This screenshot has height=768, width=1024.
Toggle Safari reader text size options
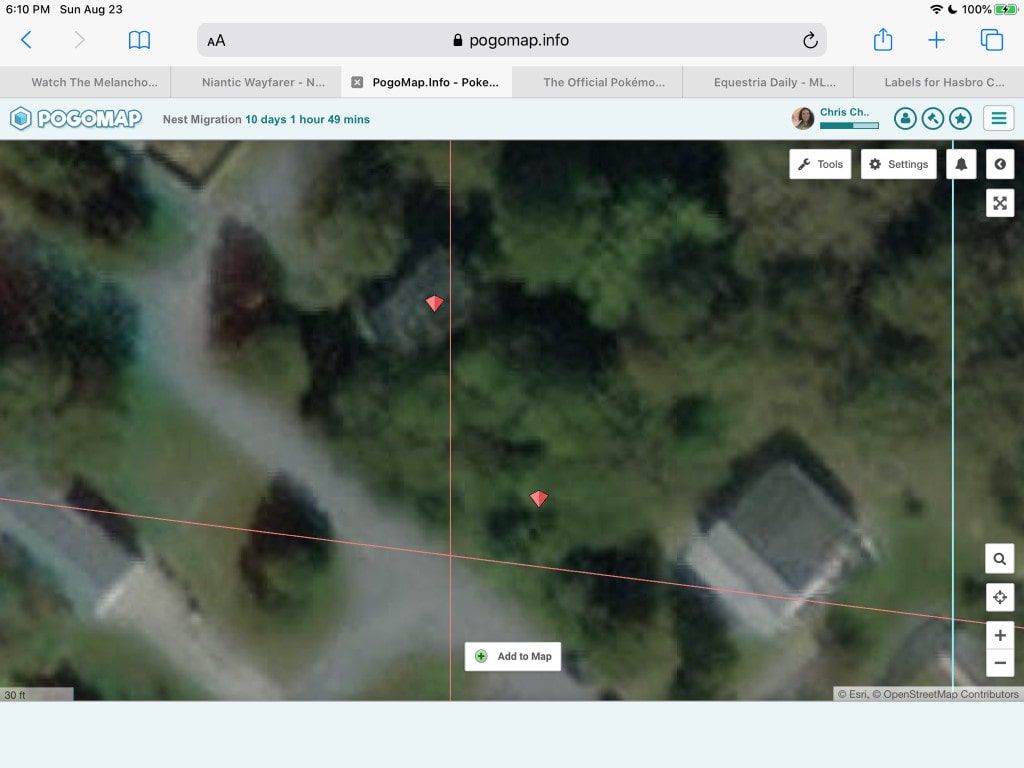216,41
